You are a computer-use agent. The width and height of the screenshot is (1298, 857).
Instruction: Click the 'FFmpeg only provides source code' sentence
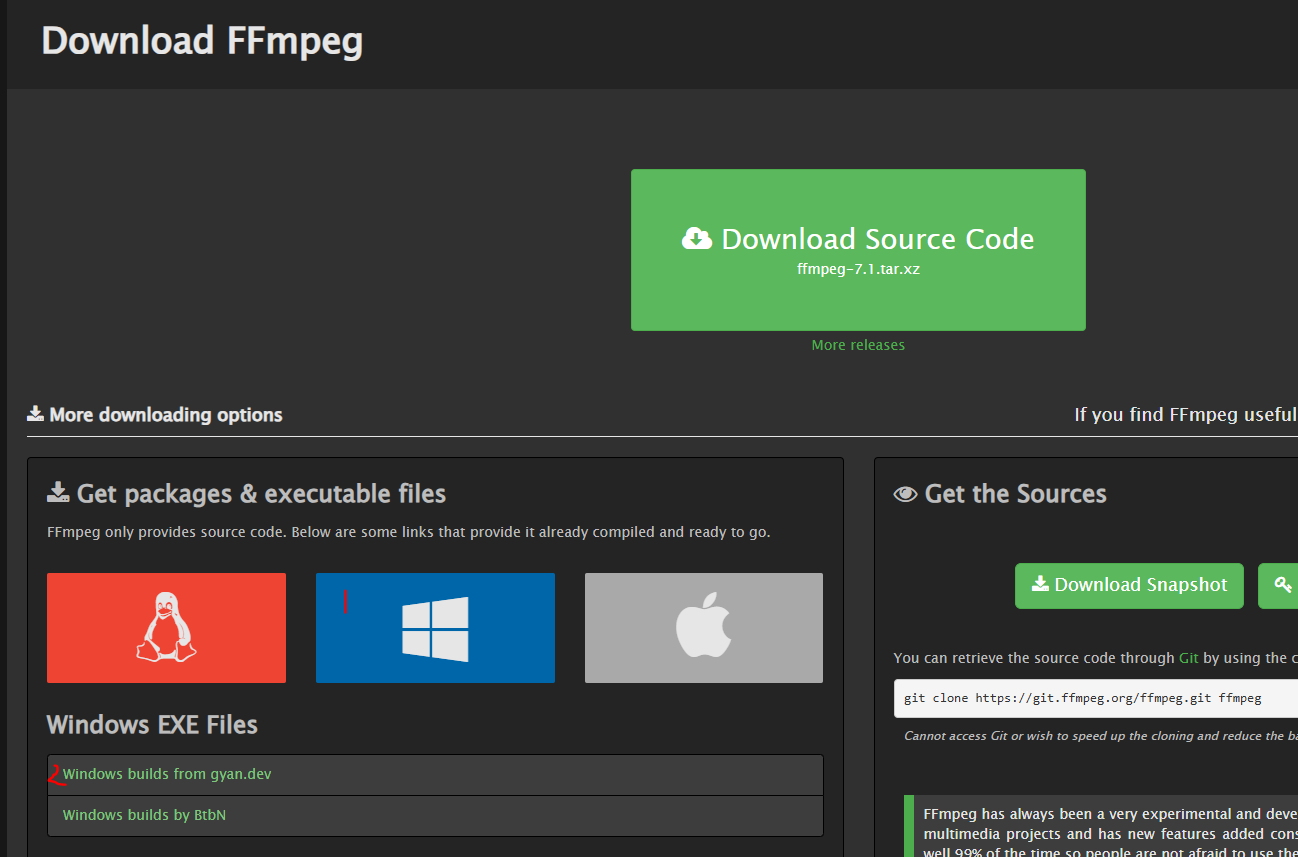[409, 532]
